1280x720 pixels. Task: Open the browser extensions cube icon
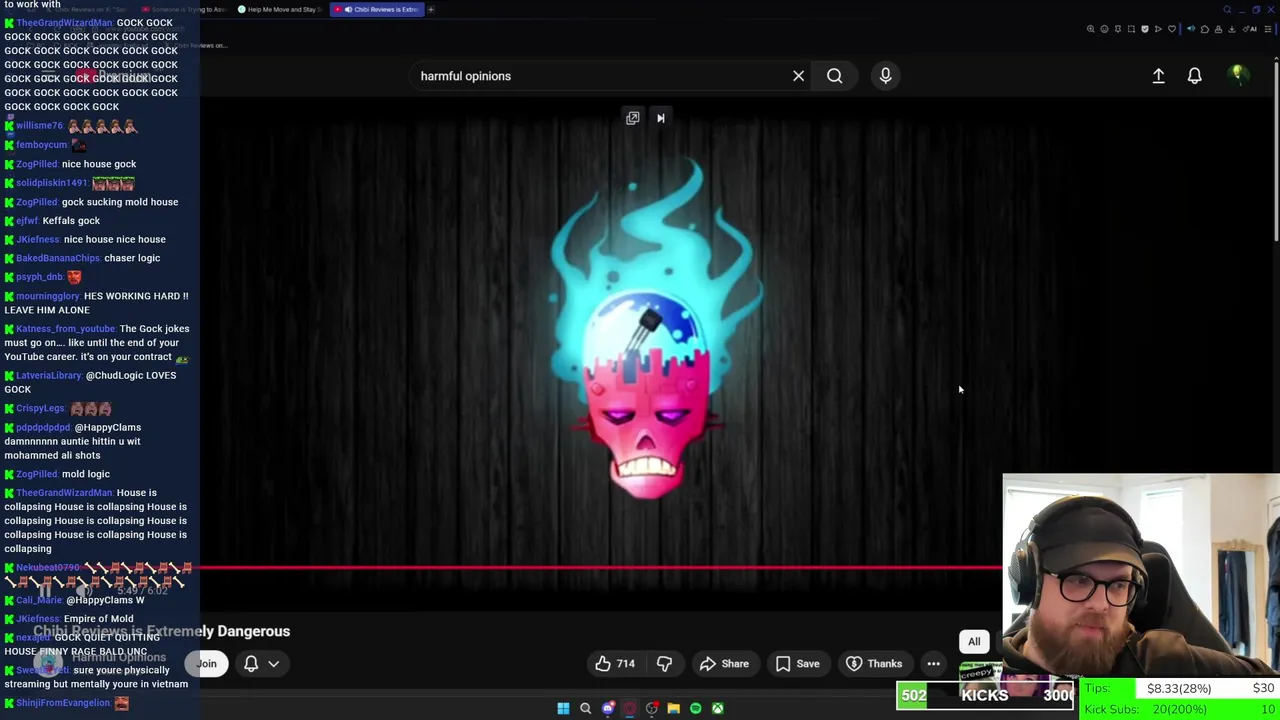(x=1205, y=29)
